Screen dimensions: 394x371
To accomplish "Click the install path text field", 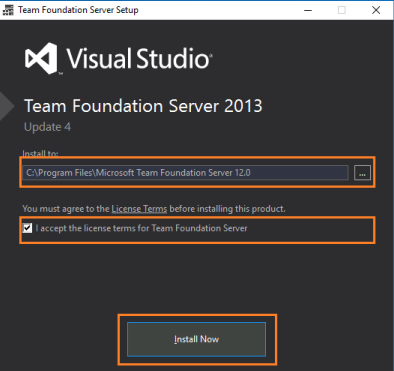I will 186,173.
